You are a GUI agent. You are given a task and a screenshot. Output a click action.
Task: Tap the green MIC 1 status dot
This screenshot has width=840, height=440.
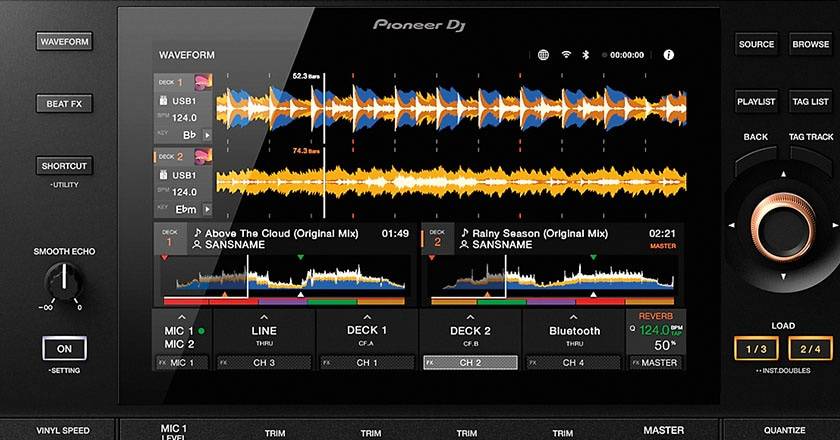point(201,331)
